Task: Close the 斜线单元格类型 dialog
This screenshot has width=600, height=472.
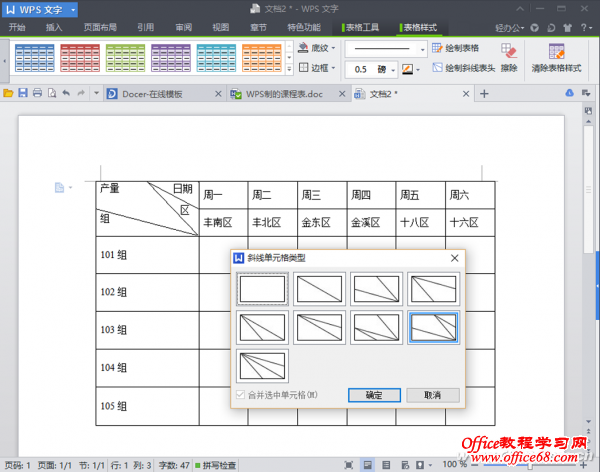Action: [454, 258]
